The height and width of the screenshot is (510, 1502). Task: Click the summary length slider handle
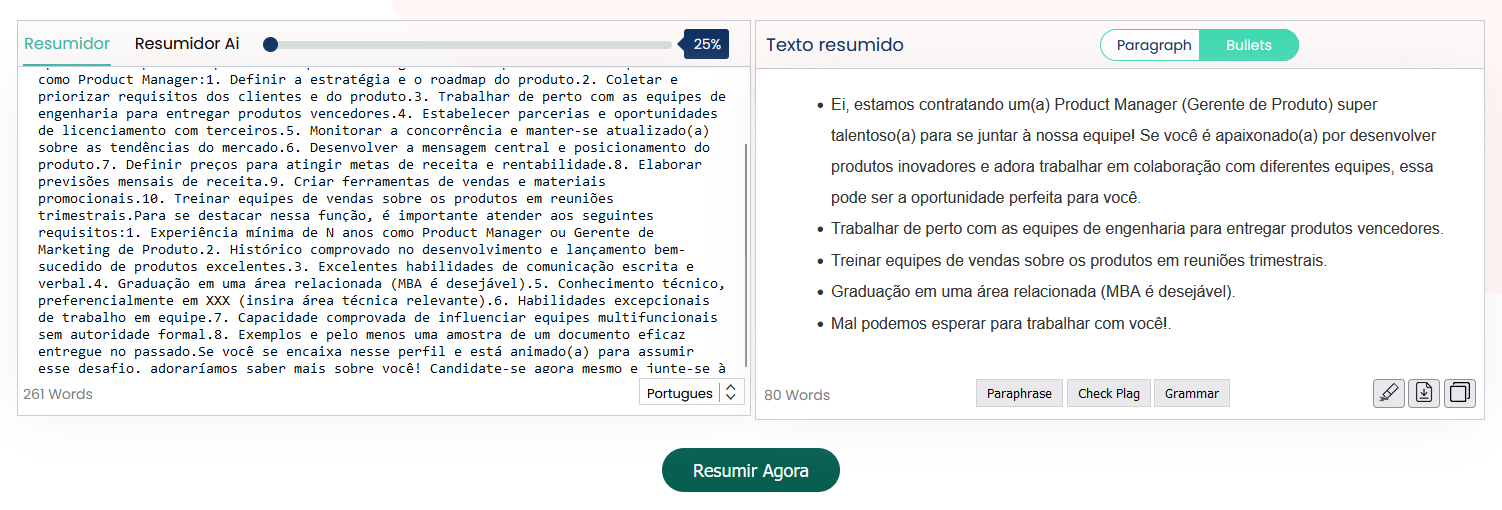[271, 44]
